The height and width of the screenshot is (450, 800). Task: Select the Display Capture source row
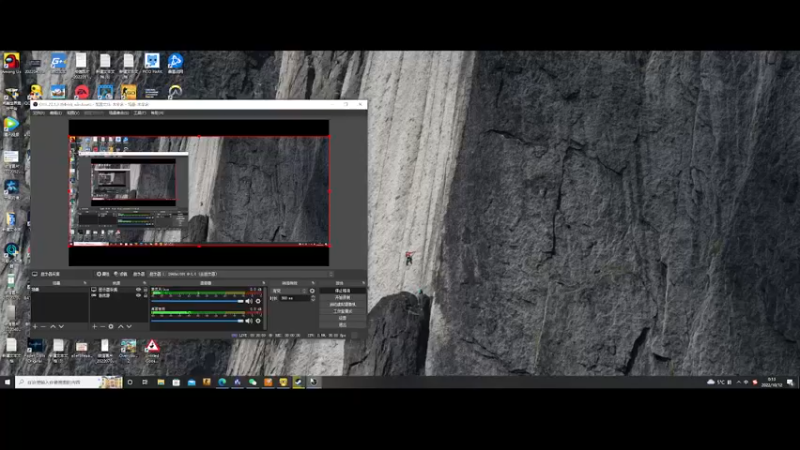click(119, 289)
